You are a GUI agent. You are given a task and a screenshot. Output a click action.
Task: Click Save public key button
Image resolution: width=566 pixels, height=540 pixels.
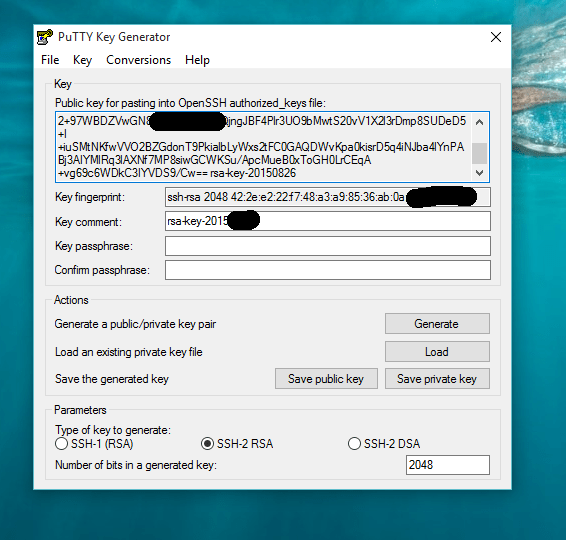click(326, 379)
